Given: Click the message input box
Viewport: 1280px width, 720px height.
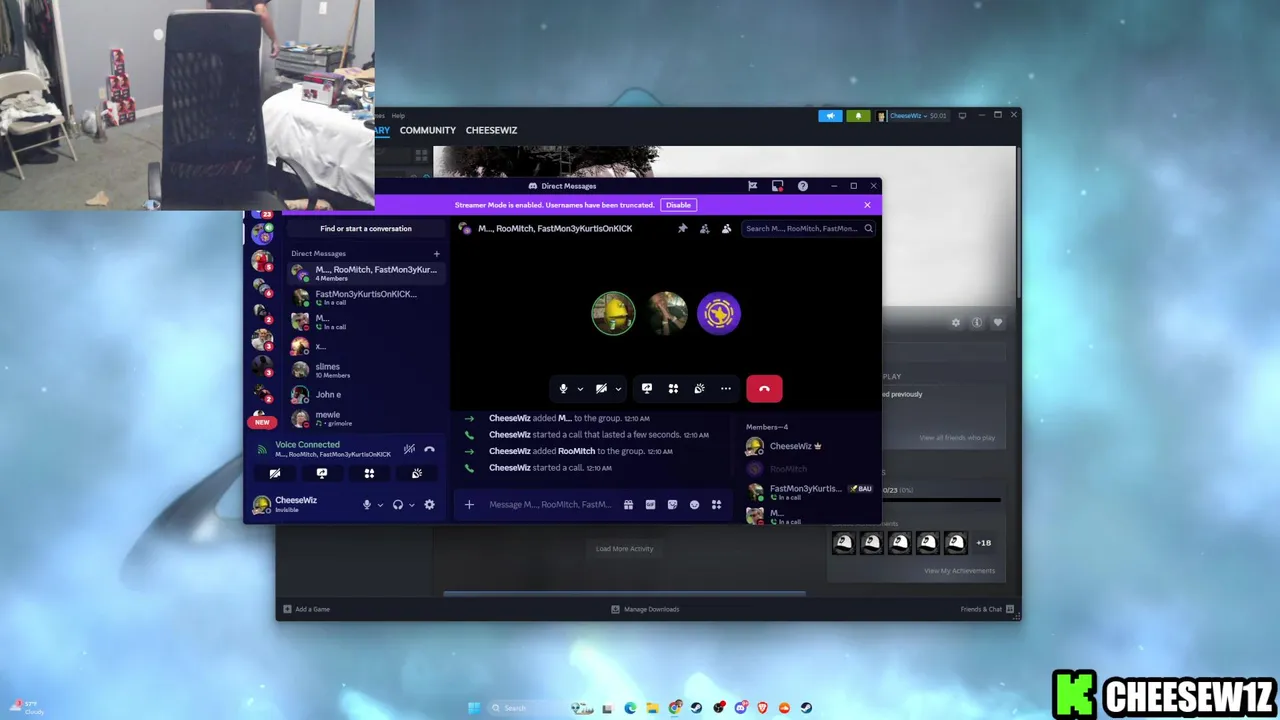Looking at the screenshot, I should pos(550,505).
